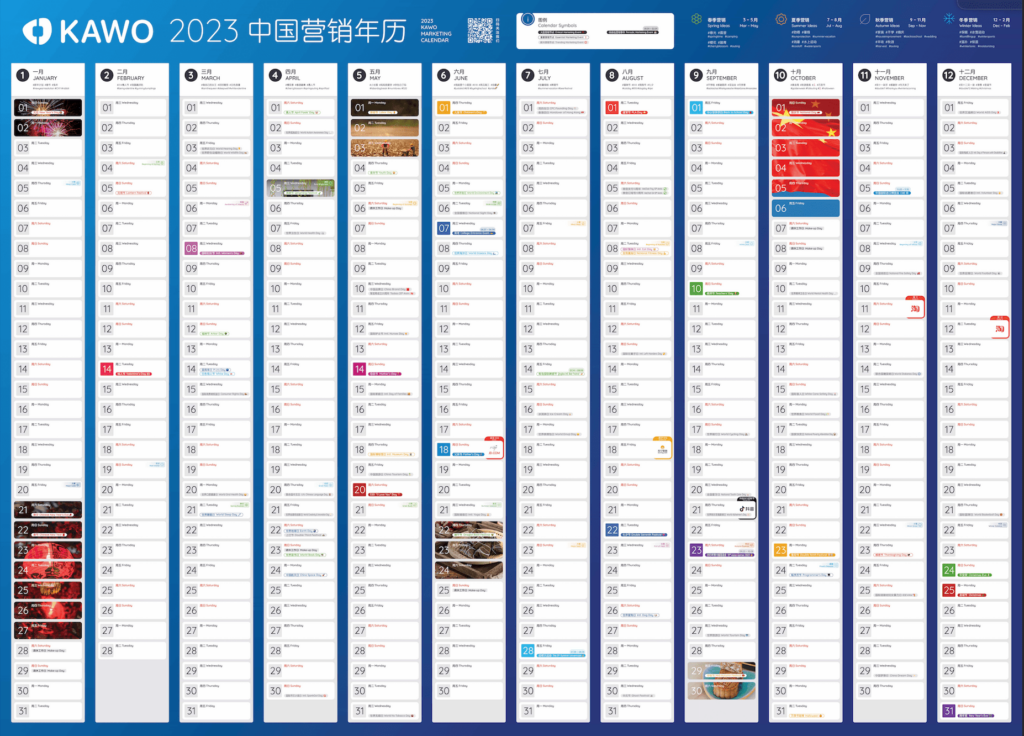Select April 30 date cell
The image size is (1024, 736).
[x=300, y=690]
